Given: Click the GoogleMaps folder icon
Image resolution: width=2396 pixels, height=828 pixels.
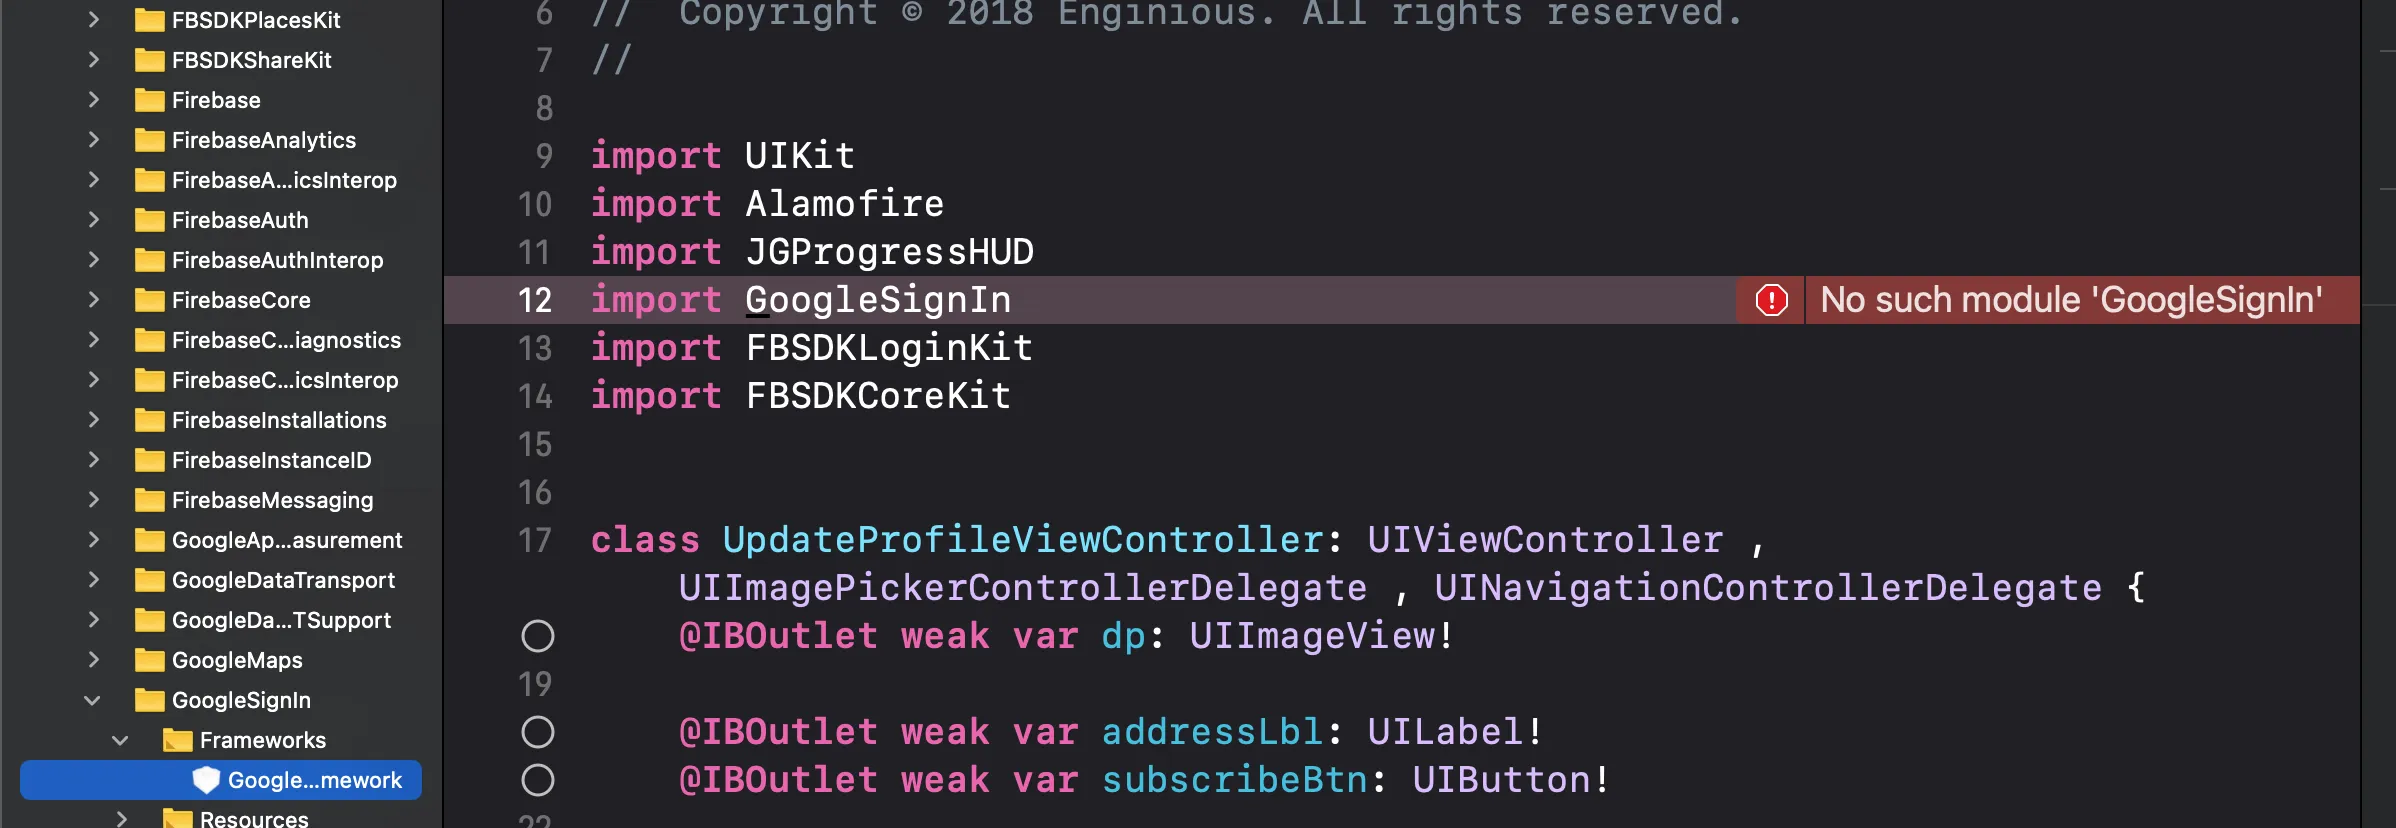Looking at the screenshot, I should click(150, 660).
